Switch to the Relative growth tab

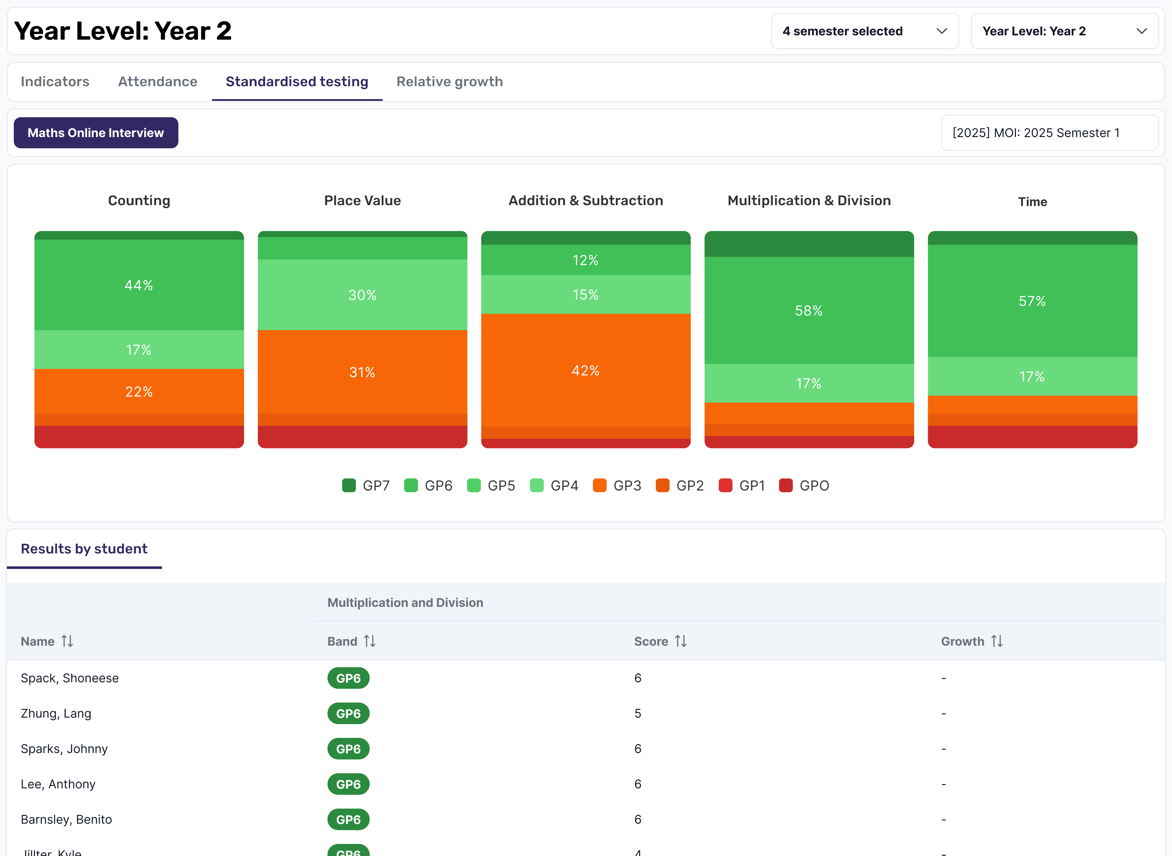click(x=450, y=81)
